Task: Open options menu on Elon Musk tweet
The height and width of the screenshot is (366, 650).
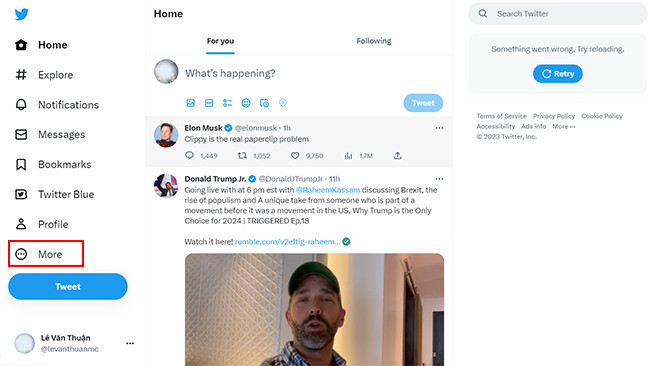Action: pyautogui.click(x=439, y=128)
